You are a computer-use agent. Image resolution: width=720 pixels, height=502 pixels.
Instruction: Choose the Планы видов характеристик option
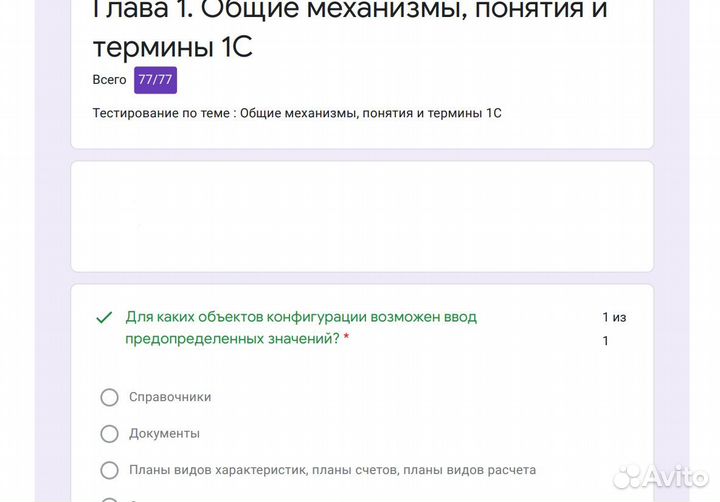pos(109,470)
